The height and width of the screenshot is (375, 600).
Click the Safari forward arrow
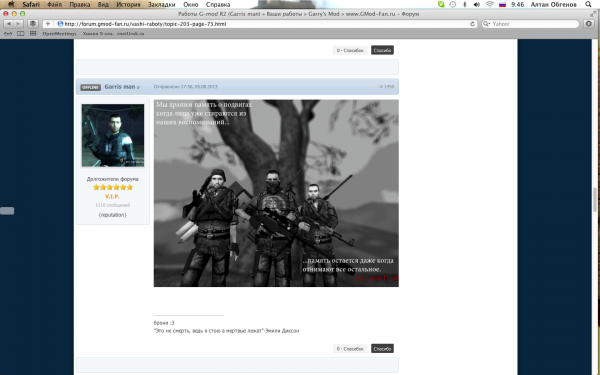pyautogui.click(x=18, y=24)
